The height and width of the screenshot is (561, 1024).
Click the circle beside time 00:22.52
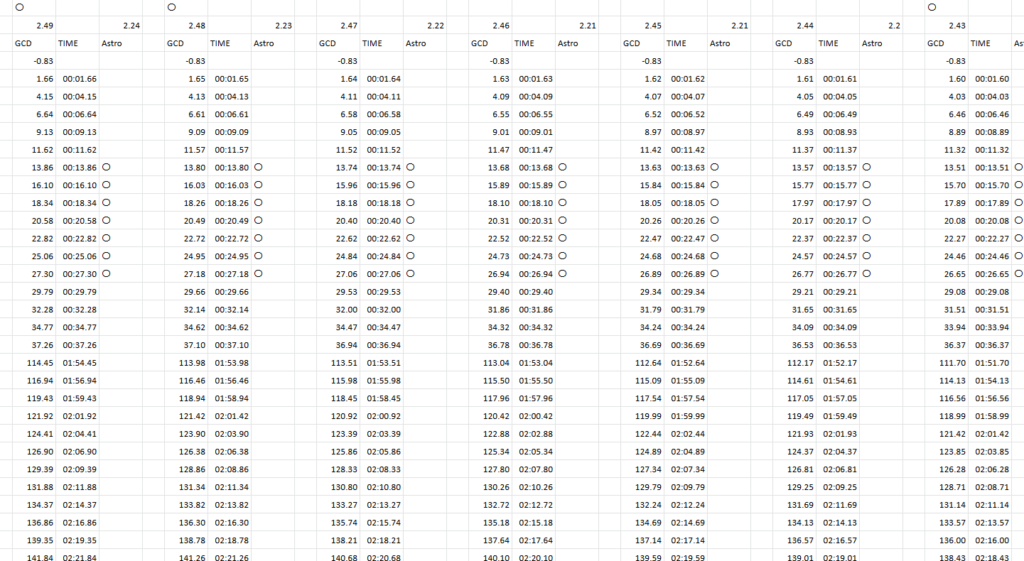(x=563, y=238)
